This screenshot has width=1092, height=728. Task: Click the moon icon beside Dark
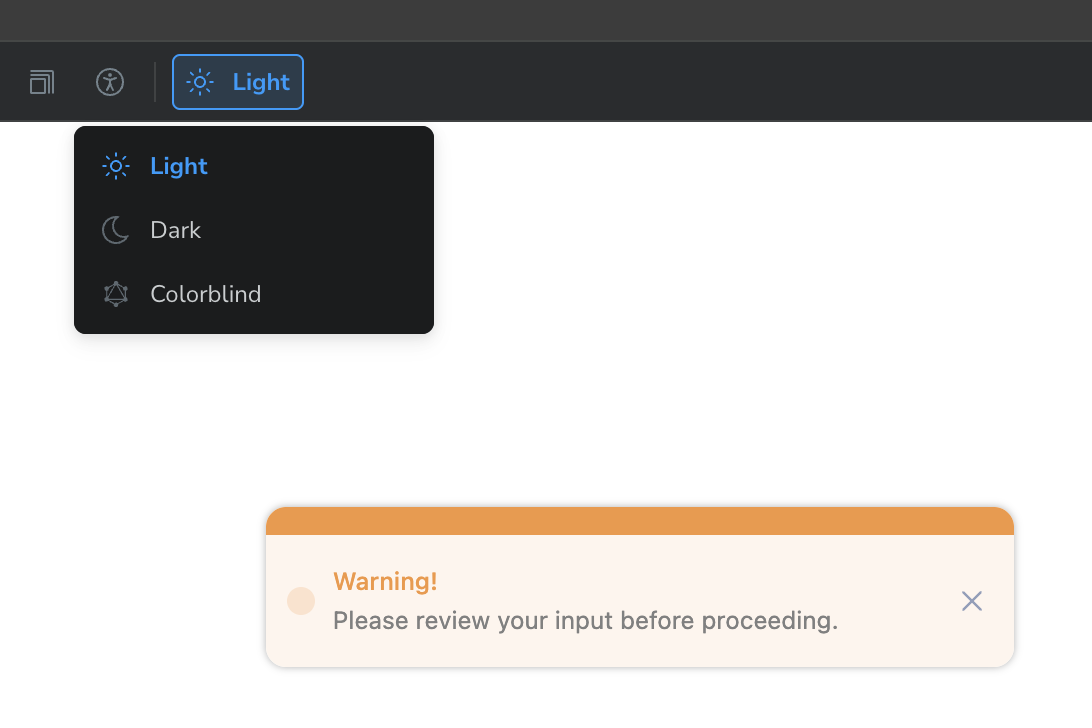(x=116, y=230)
